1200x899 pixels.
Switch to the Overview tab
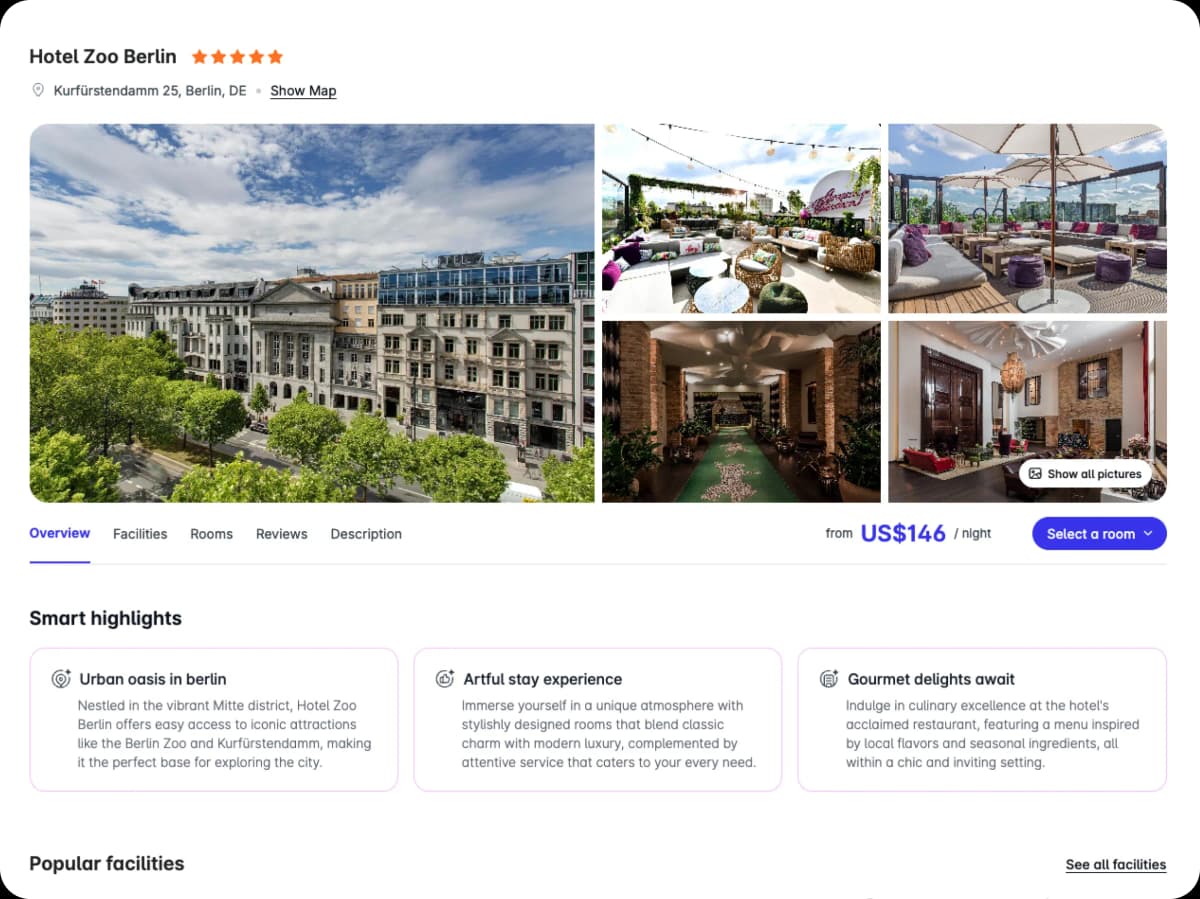(60, 533)
